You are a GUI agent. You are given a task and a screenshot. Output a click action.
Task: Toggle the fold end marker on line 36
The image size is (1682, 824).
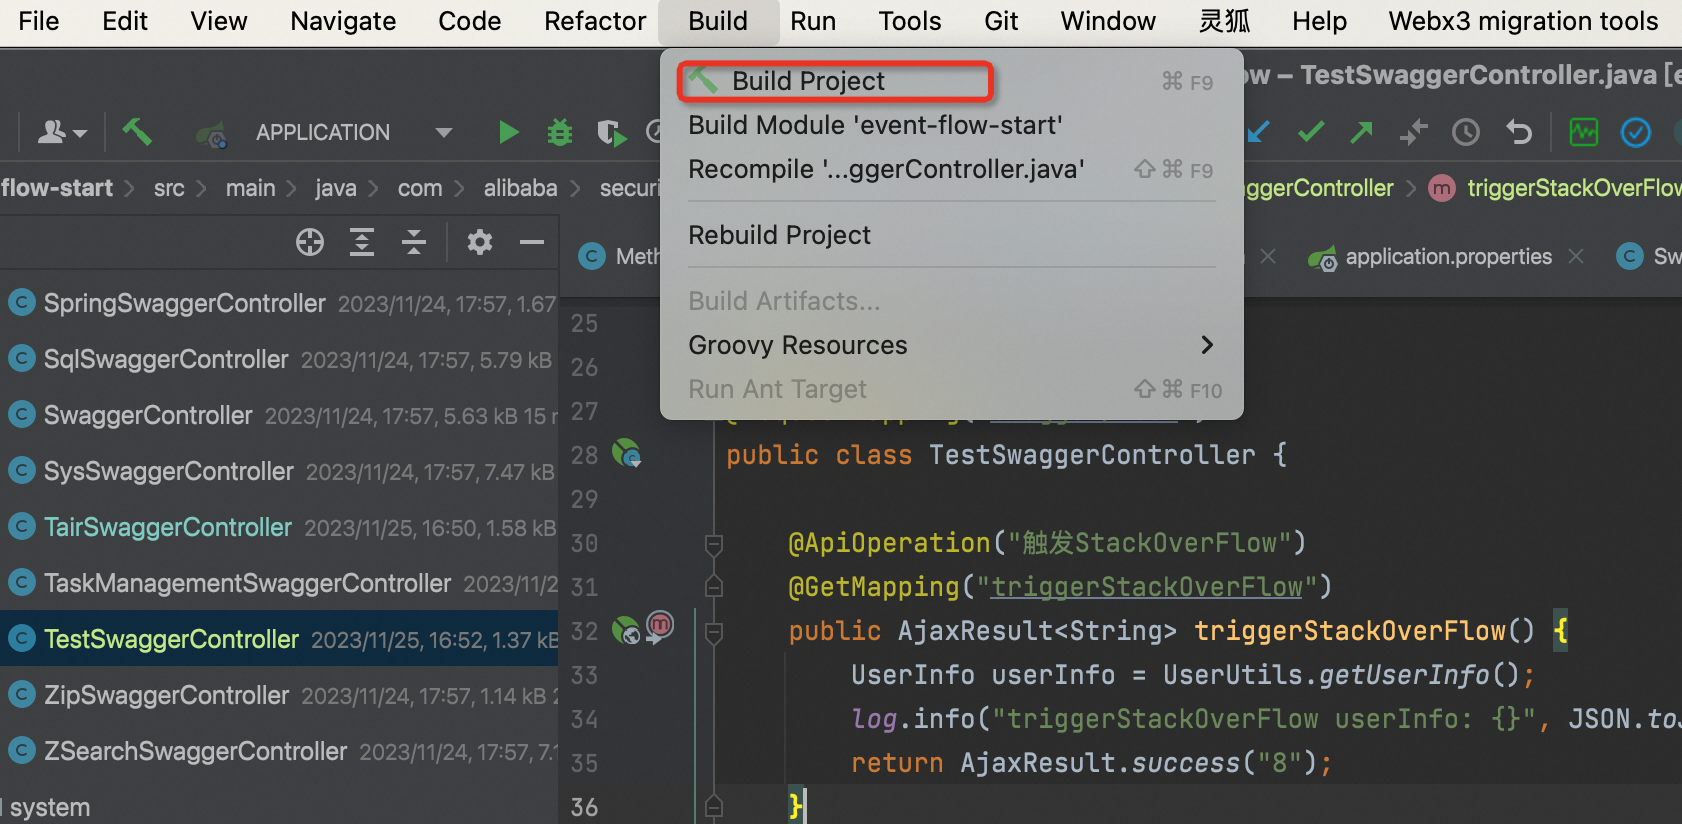[714, 805]
